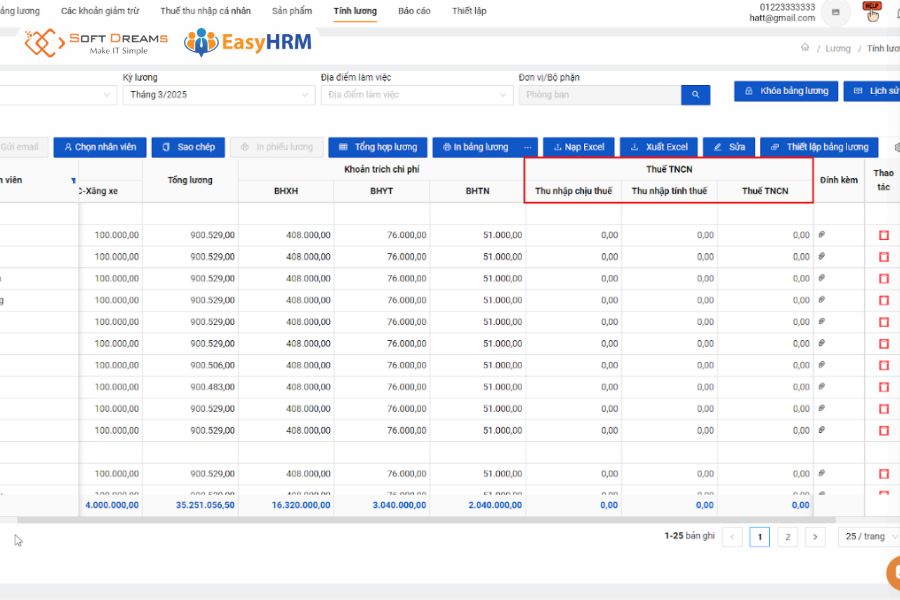The width and height of the screenshot is (900, 600).
Task: Click the 1-25 bản ghi record count
Action: pos(689,536)
